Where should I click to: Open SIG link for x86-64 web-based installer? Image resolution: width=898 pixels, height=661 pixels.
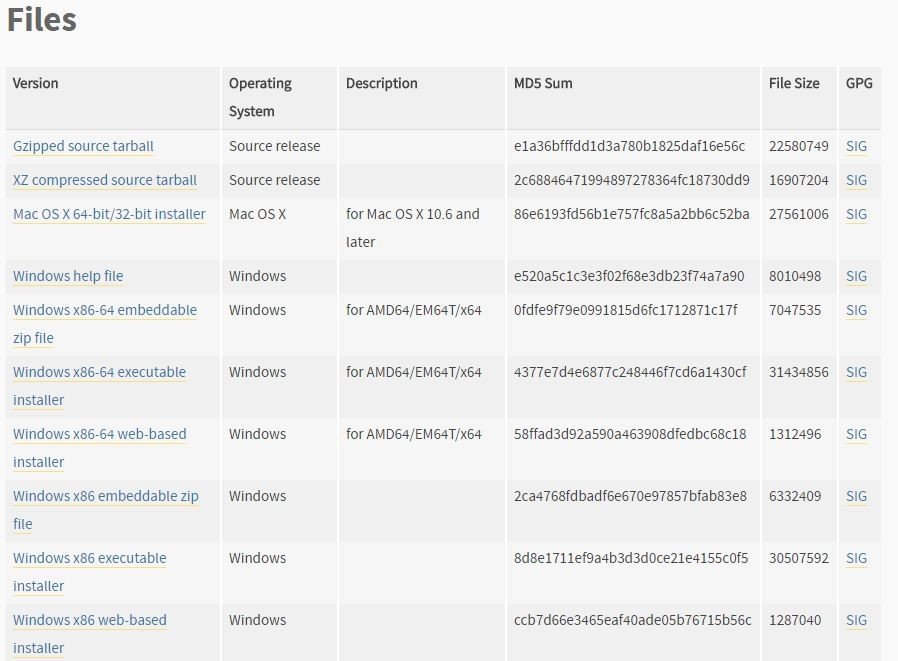pos(856,434)
